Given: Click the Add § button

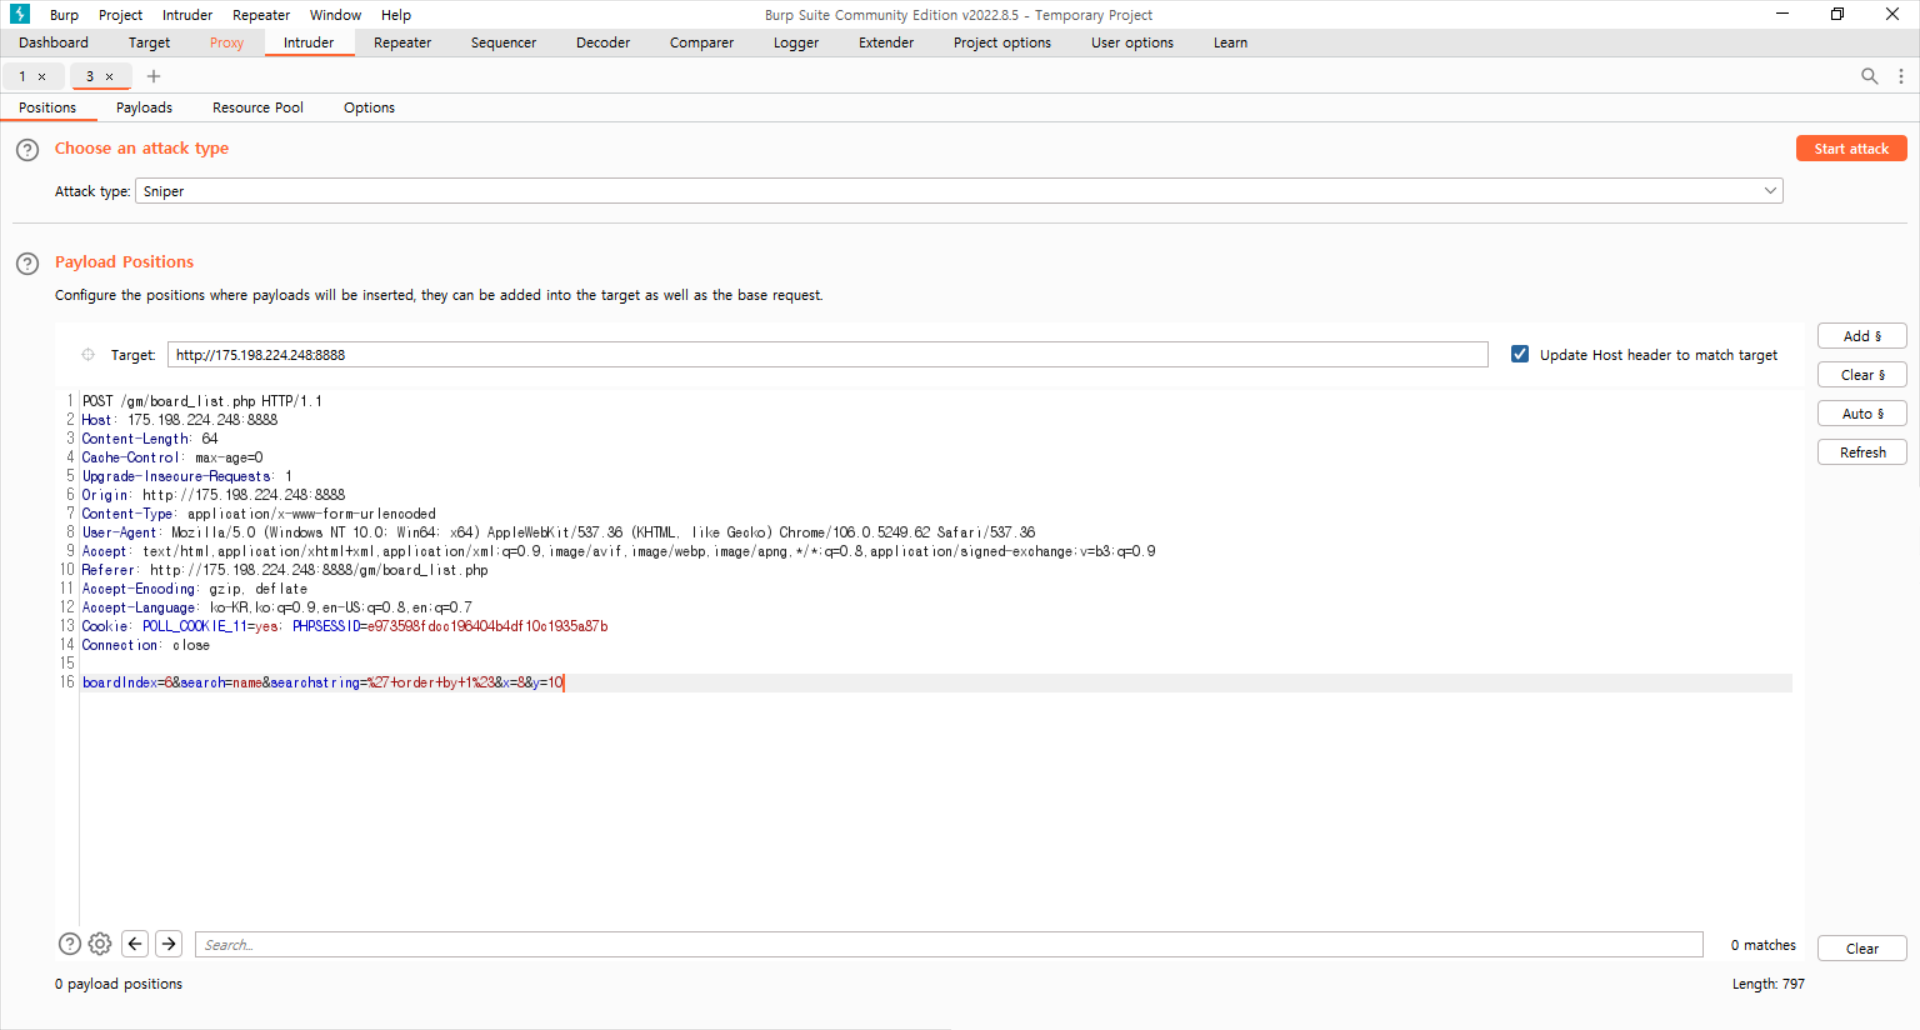Looking at the screenshot, I should point(1862,336).
